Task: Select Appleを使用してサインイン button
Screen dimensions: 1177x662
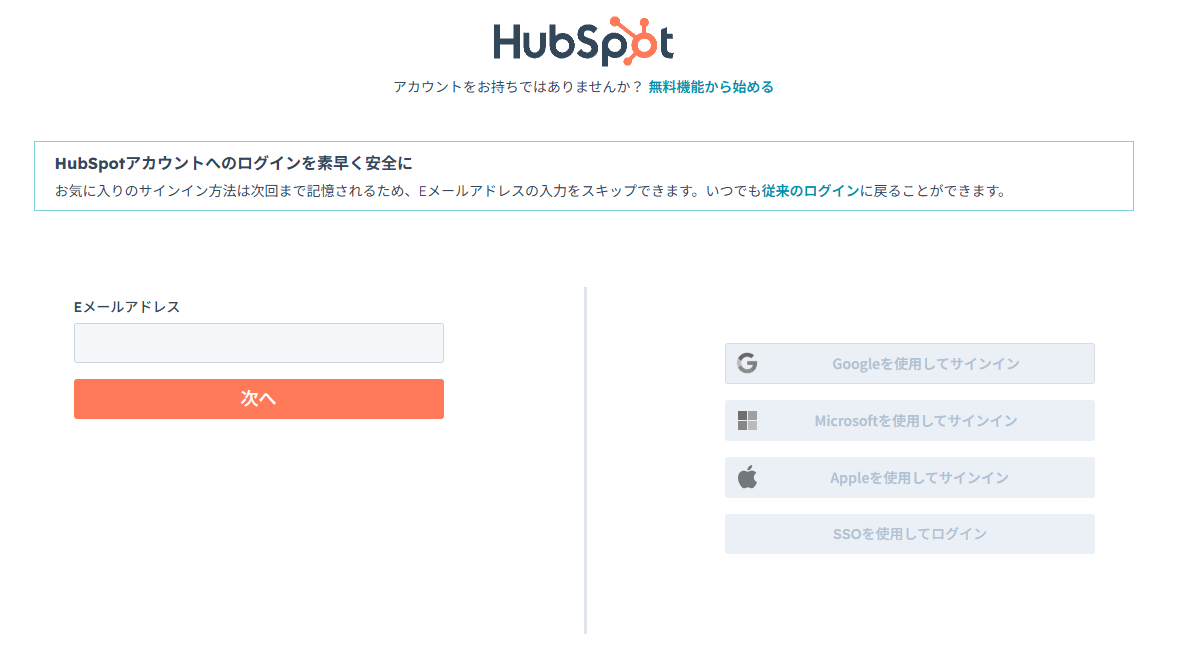Action: tap(910, 477)
